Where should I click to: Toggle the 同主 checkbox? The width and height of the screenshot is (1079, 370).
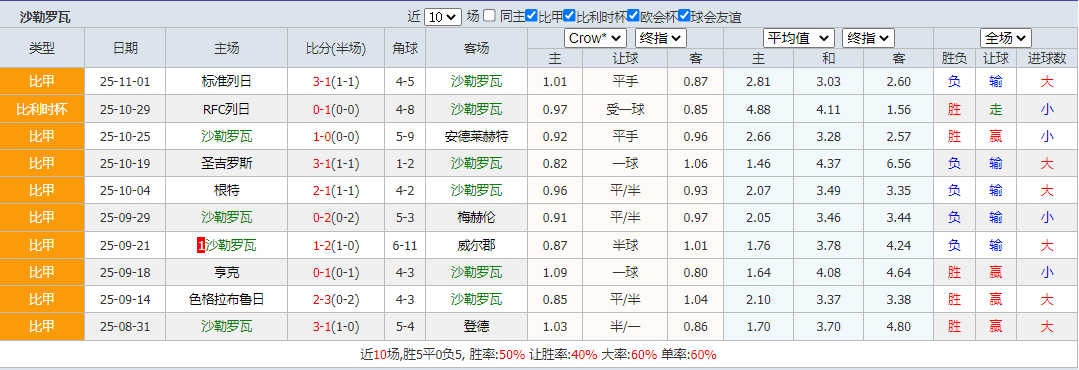click(x=489, y=17)
